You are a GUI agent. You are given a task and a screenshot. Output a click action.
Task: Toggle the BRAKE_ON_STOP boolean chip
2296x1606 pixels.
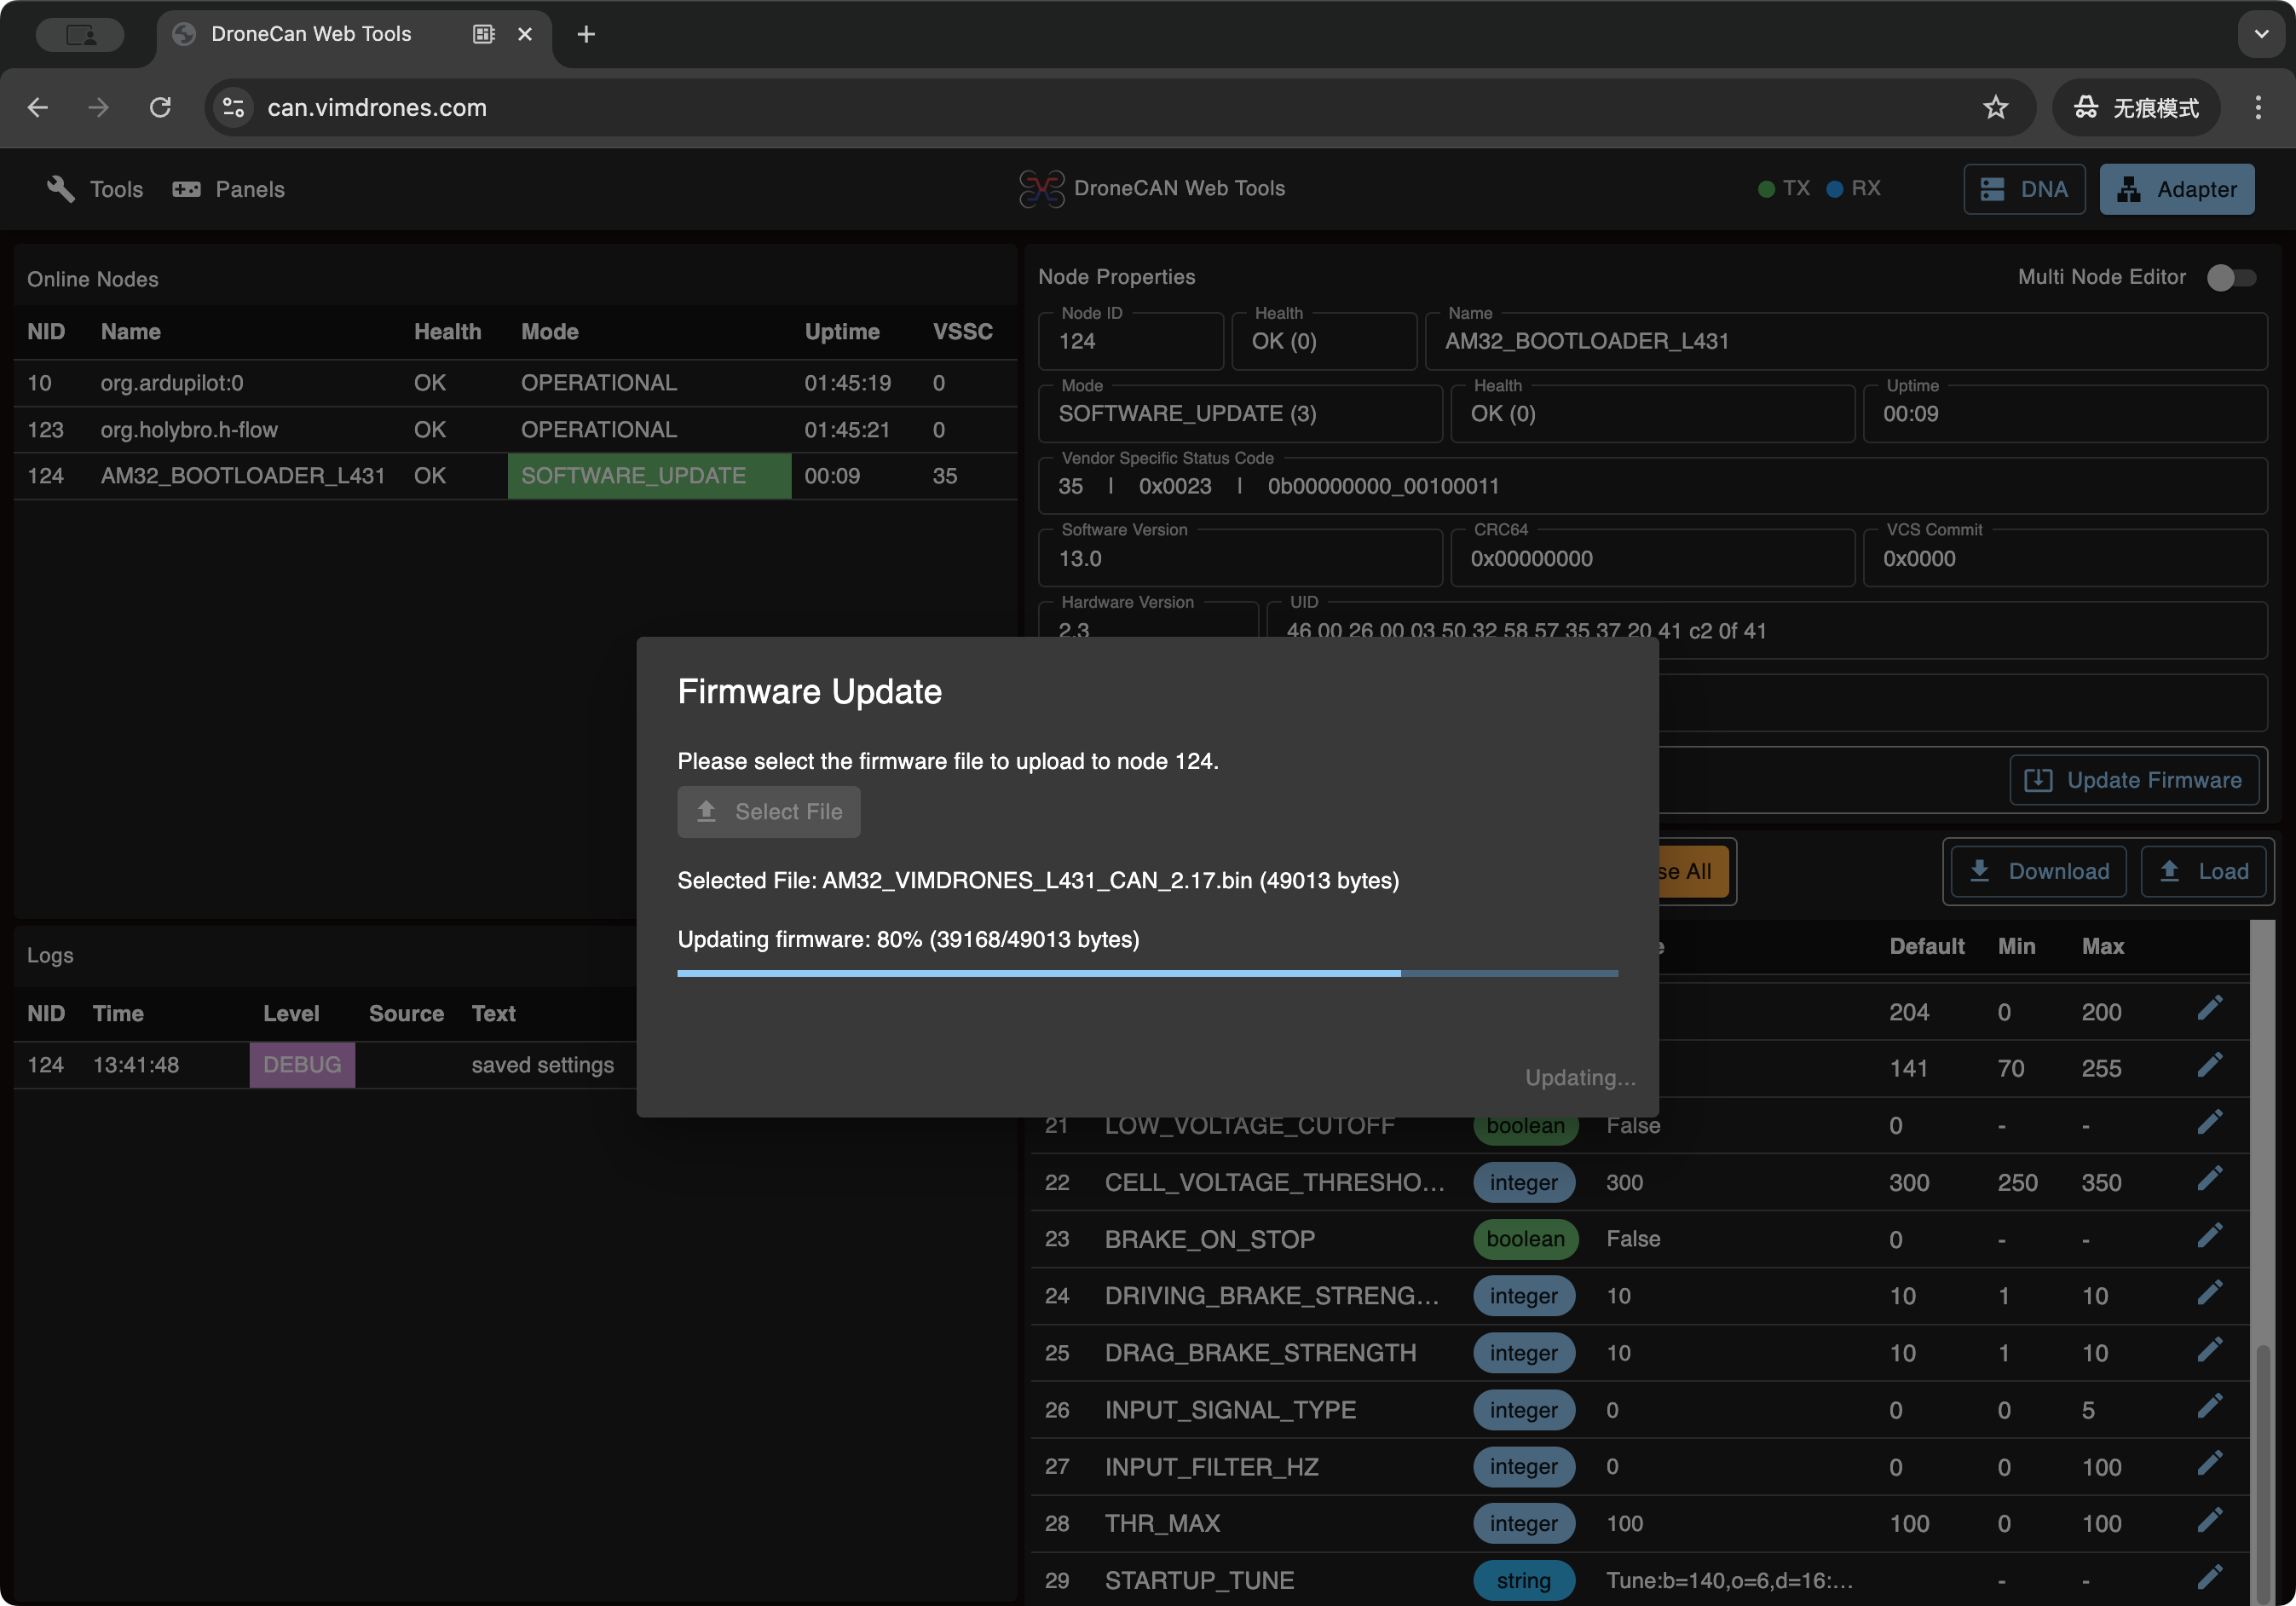tap(1525, 1239)
